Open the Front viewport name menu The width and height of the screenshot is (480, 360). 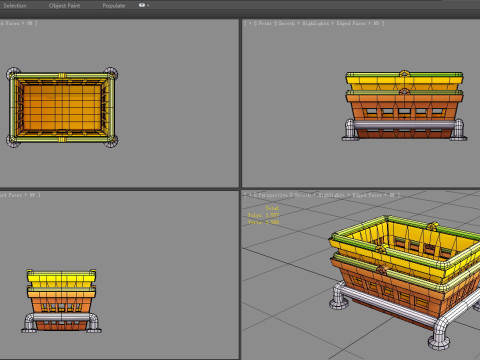point(265,23)
